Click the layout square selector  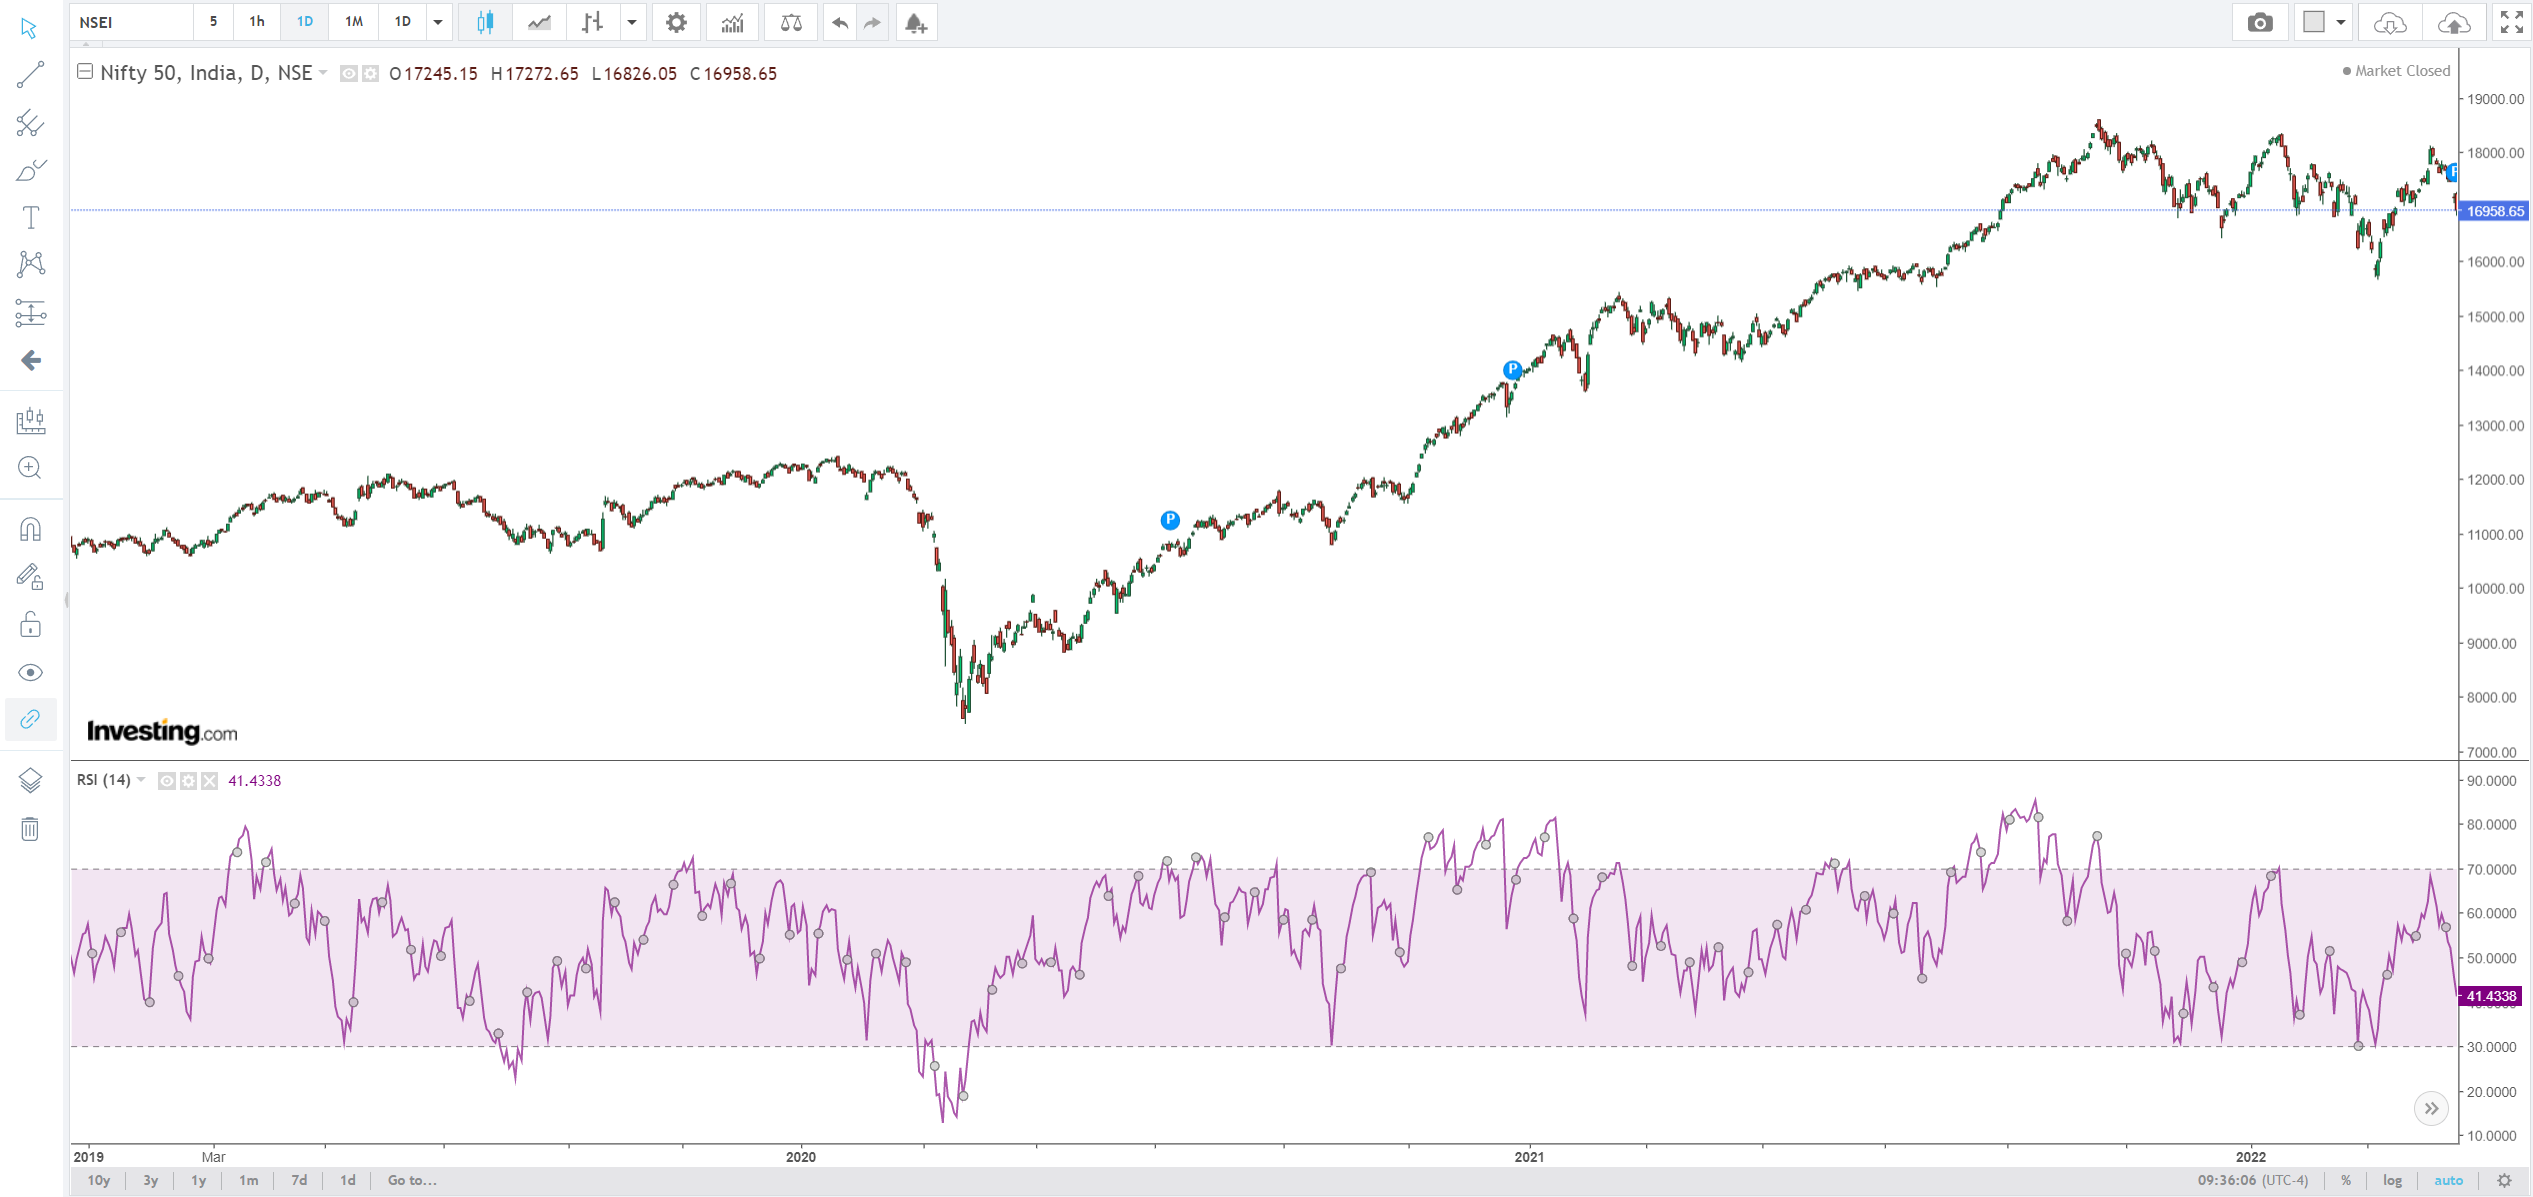pyautogui.click(x=2314, y=22)
